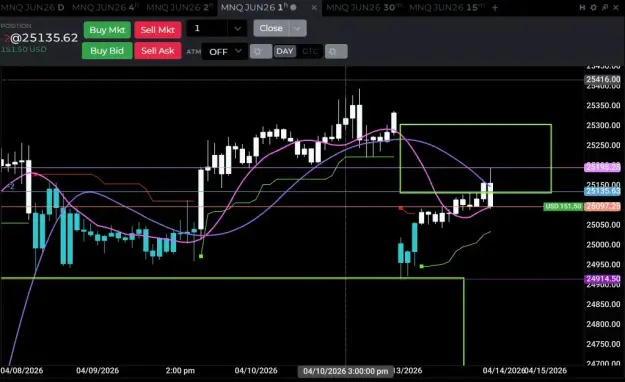Screen dimensions: 625x382
Task: Click the 04/15/2026 date on time axis
Action: pos(545,370)
